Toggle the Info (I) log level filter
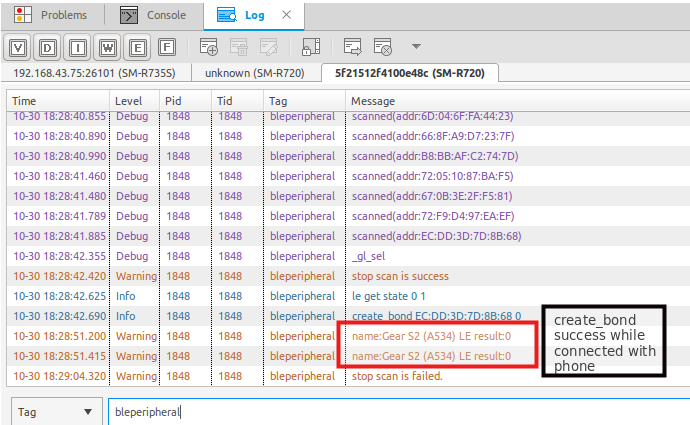Viewport: 690px width, 425px height. pyautogui.click(x=78, y=47)
